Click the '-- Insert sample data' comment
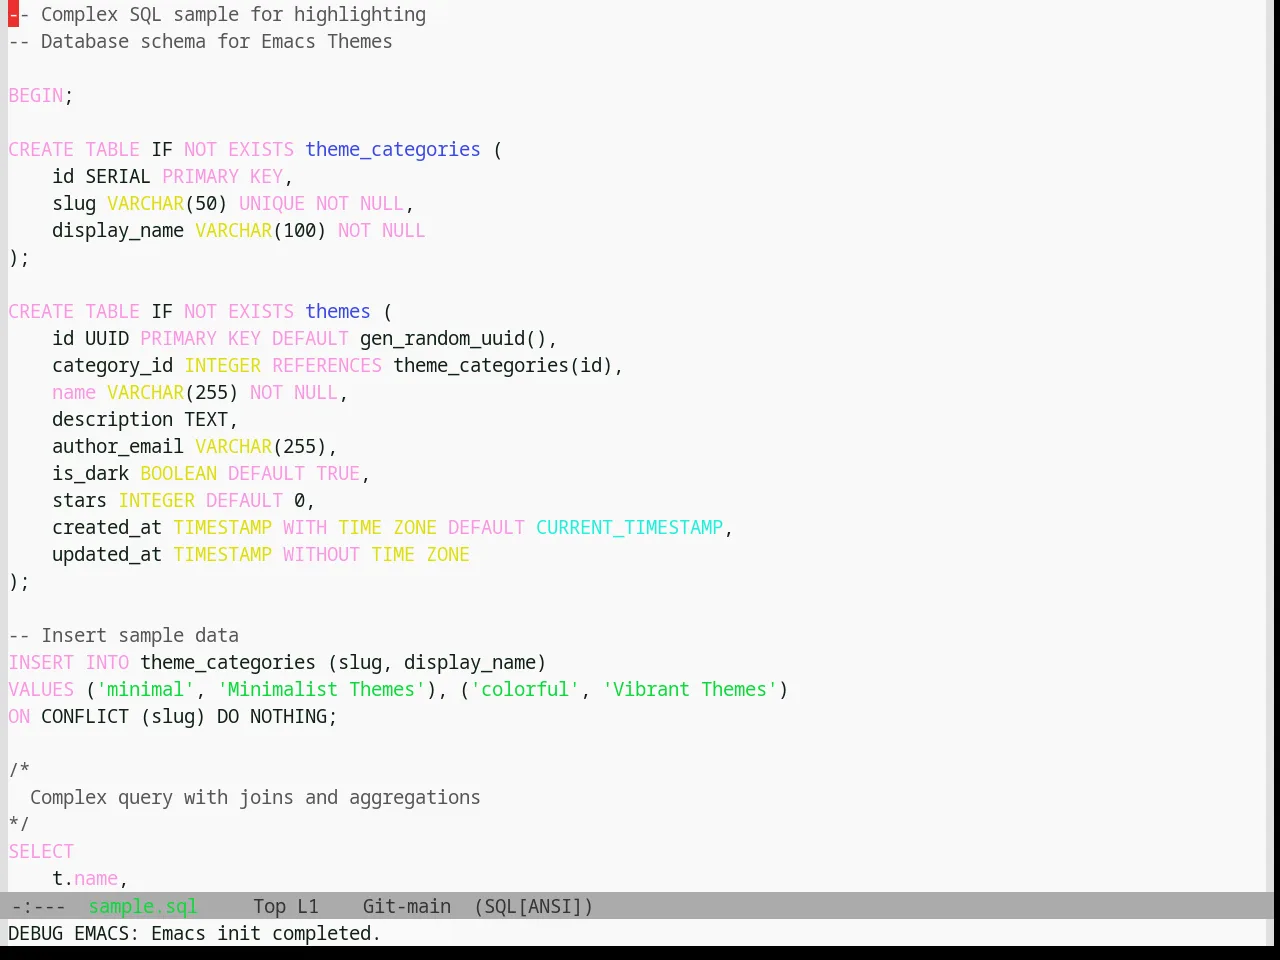Image resolution: width=1280 pixels, height=960 pixels. pyautogui.click(x=124, y=636)
